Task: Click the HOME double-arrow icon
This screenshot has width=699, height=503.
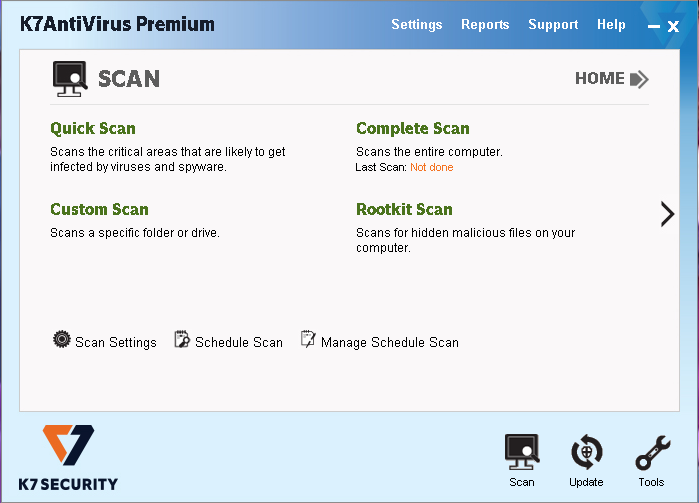Action: [x=639, y=79]
